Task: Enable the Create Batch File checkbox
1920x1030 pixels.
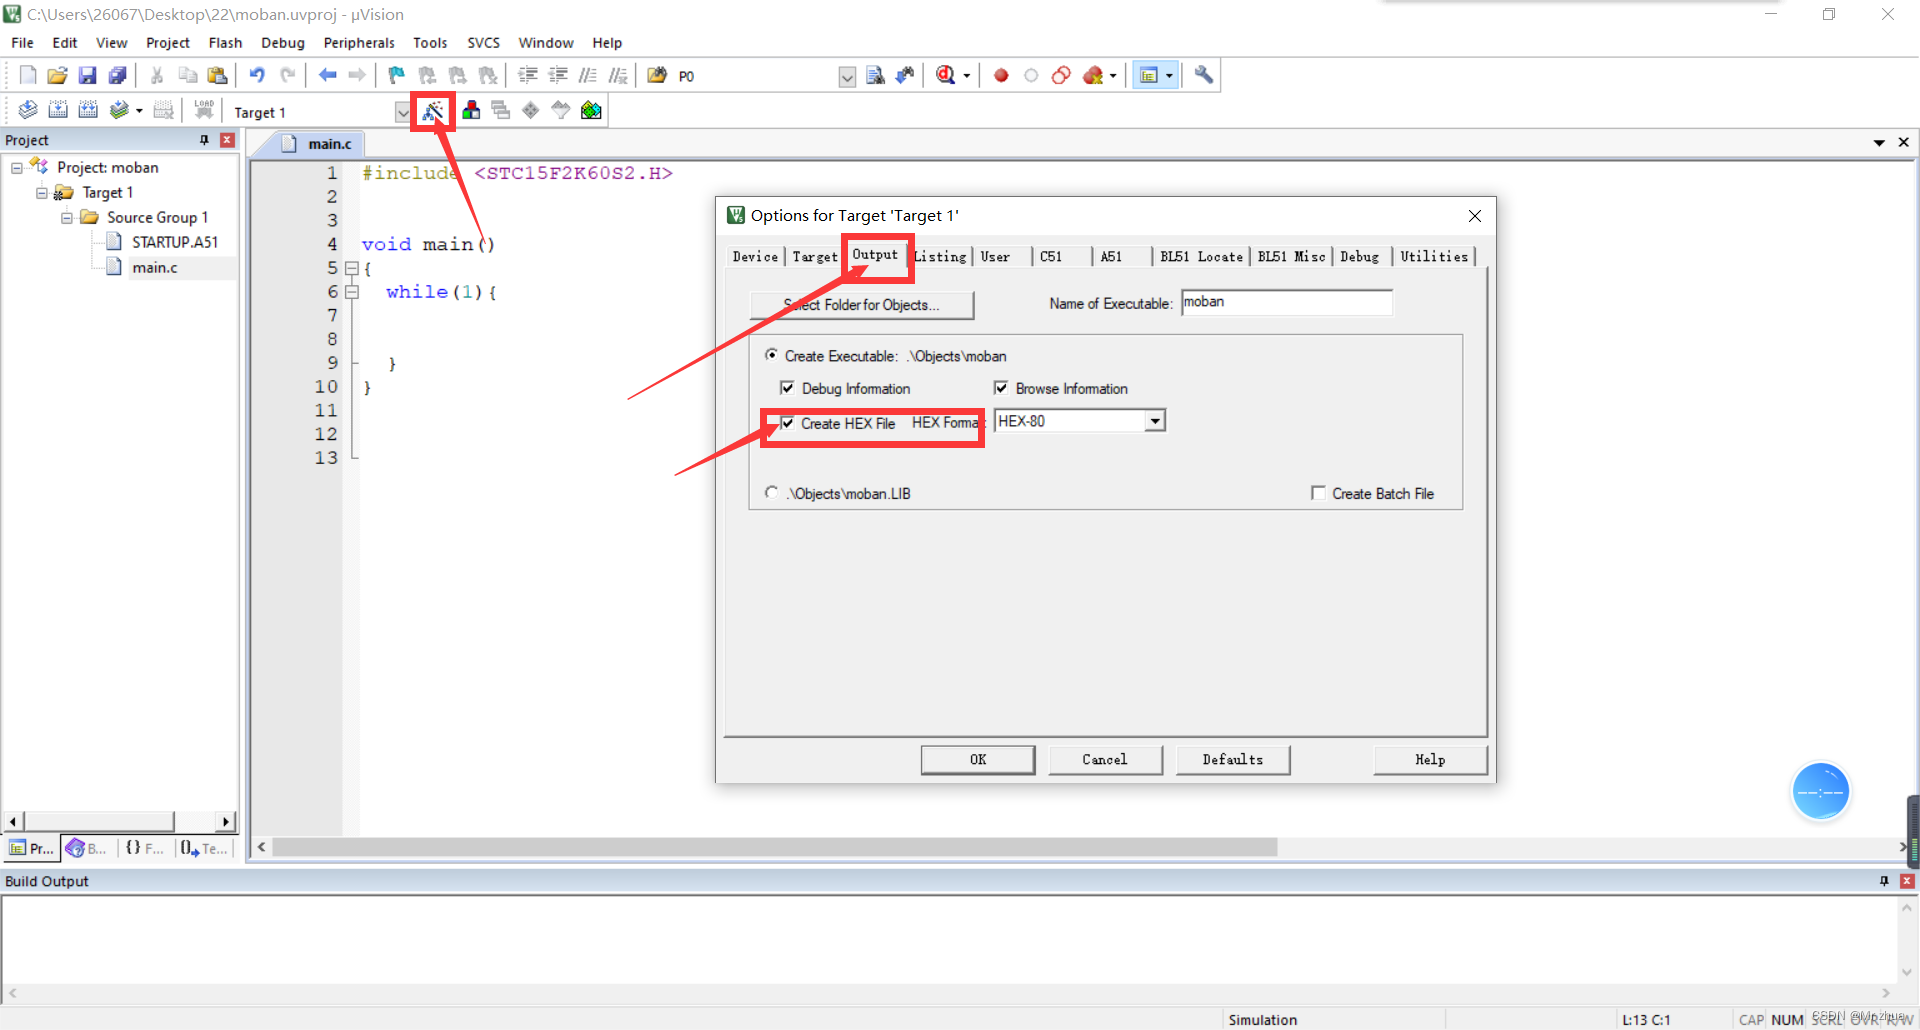Action: pyautogui.click(x=1318, y=493)
